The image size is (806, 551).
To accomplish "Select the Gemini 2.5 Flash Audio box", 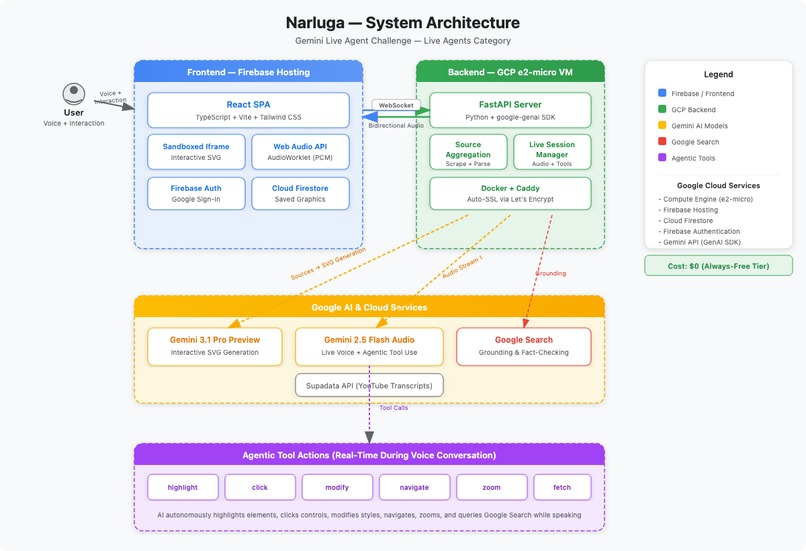I will 369,346.
